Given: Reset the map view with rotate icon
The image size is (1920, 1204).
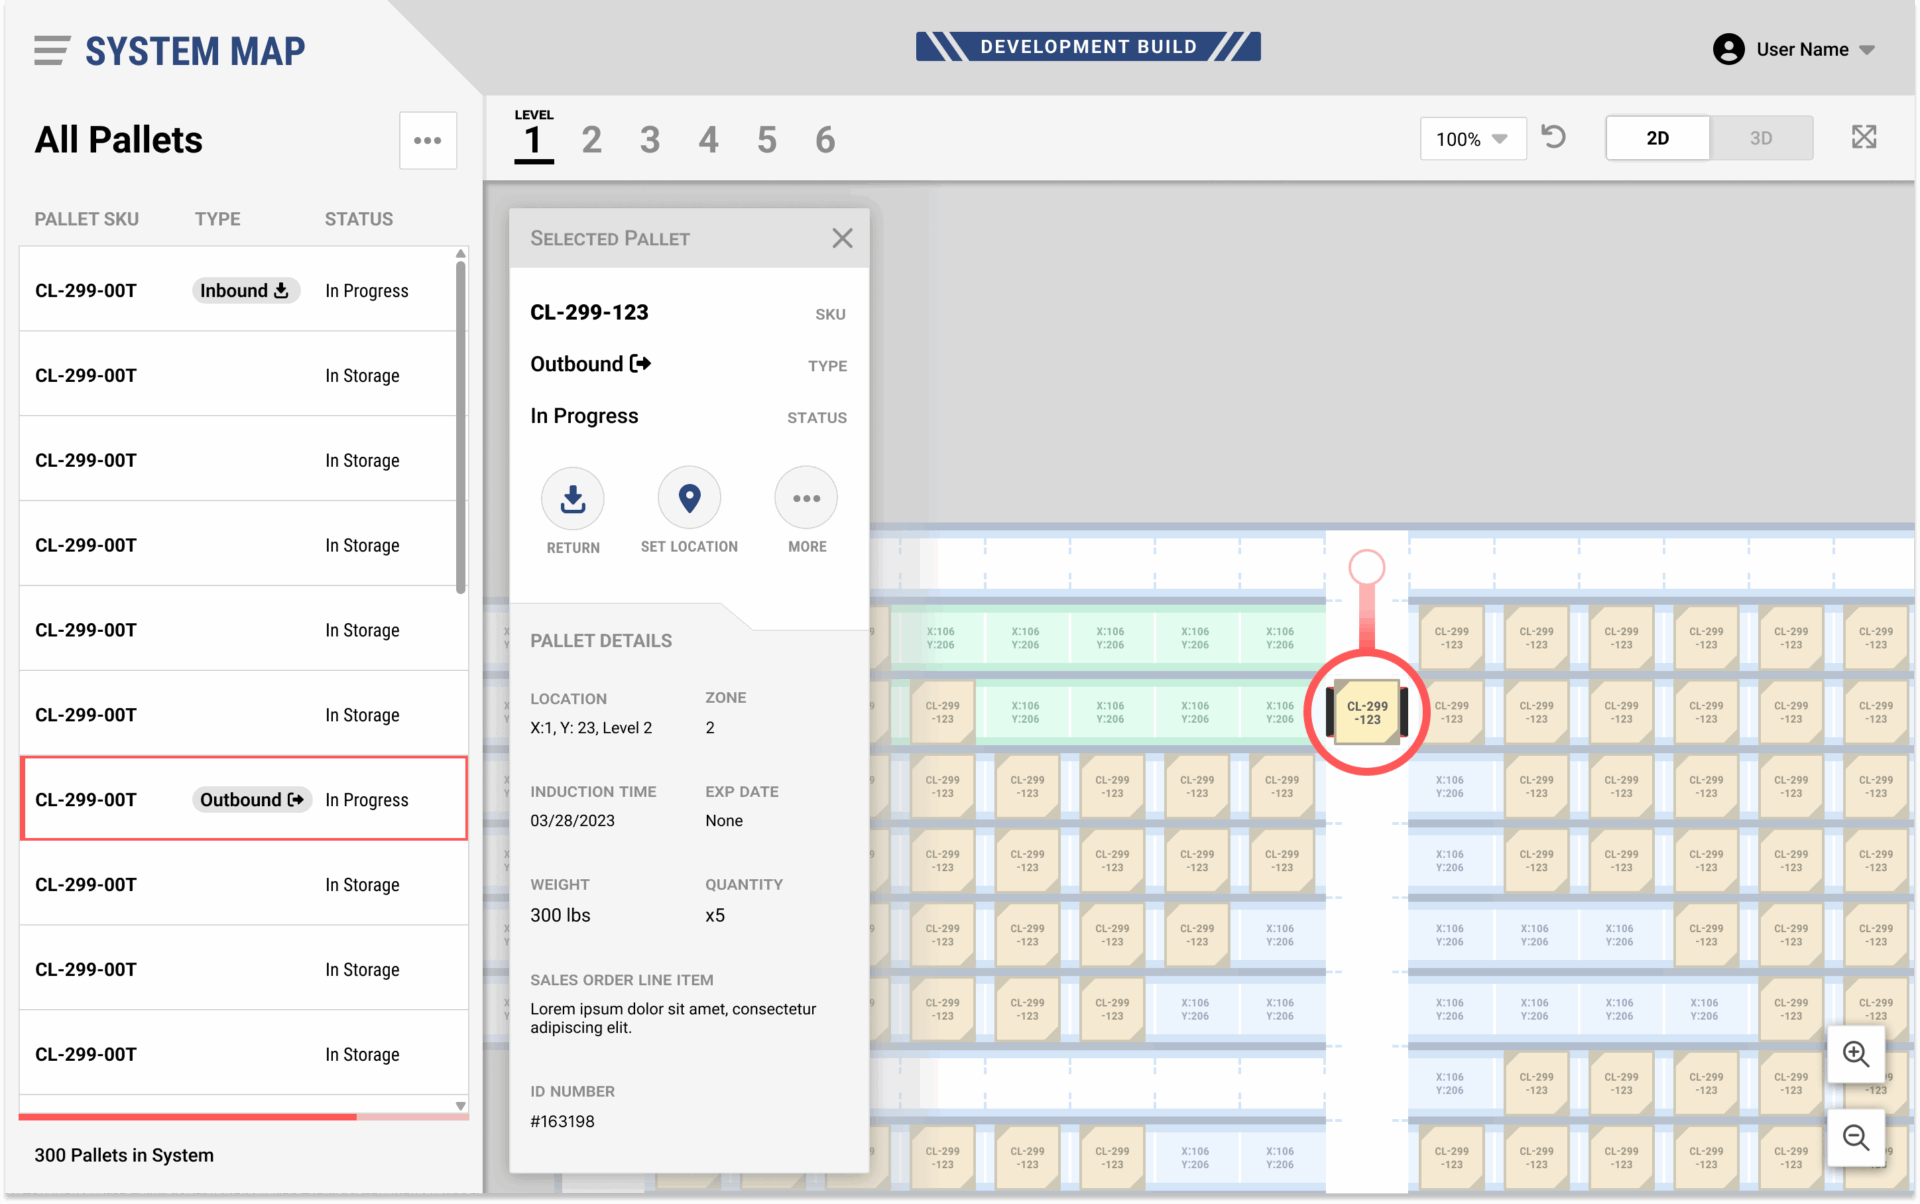Looking at the screenshot, I should pyautogui.click(x=1553, y=137).
